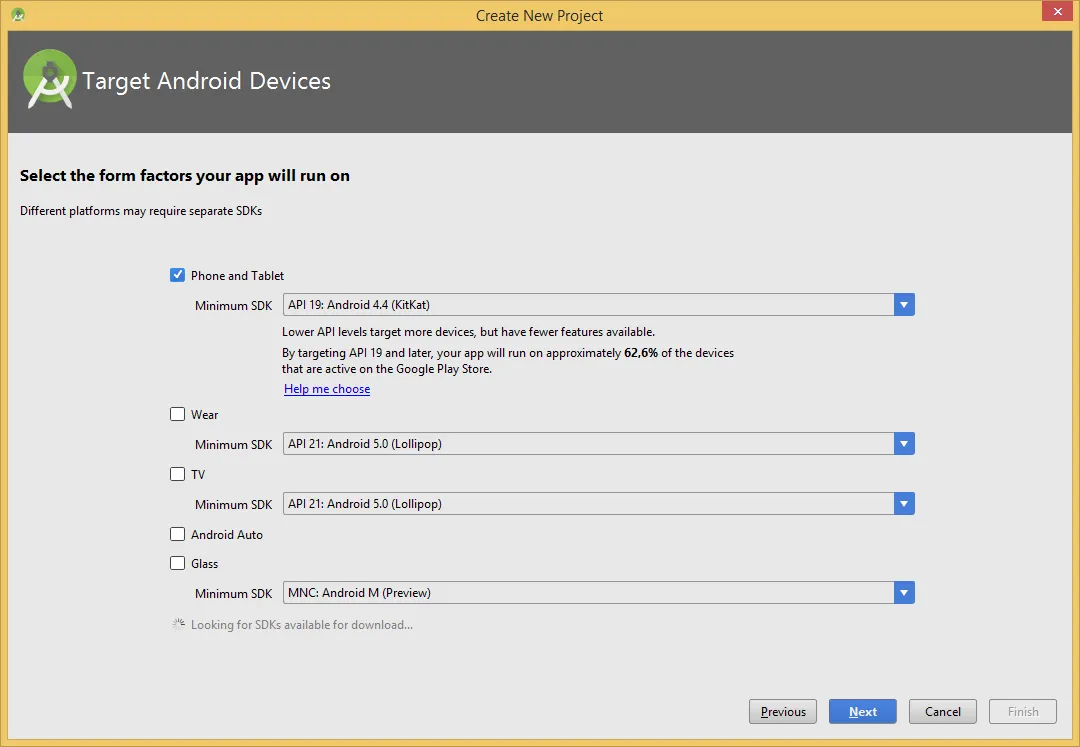
Task: Check the Android Auto option
Action: click(x=178, y=534)
